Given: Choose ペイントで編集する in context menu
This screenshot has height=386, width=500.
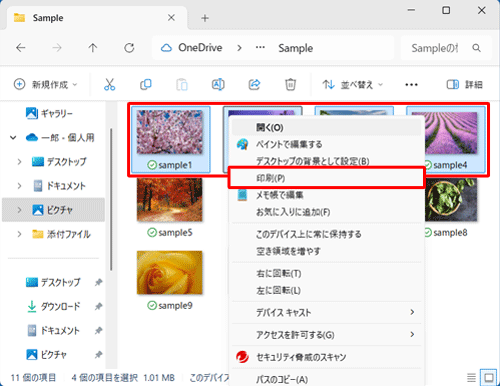Looking at the screenshot, I should [x=327, y=144].
